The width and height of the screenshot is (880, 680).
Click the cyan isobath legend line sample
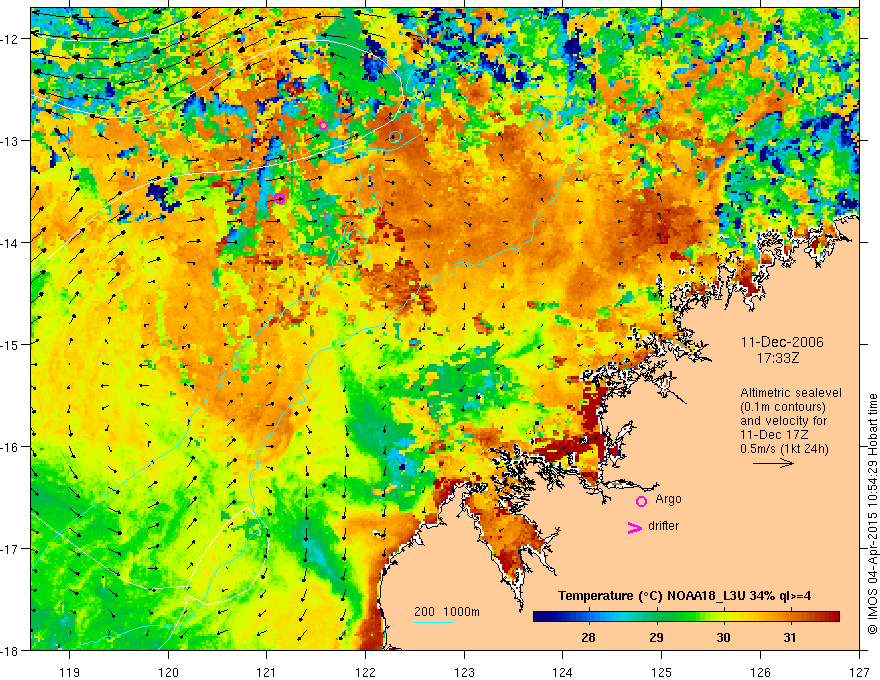coord(434,622)
